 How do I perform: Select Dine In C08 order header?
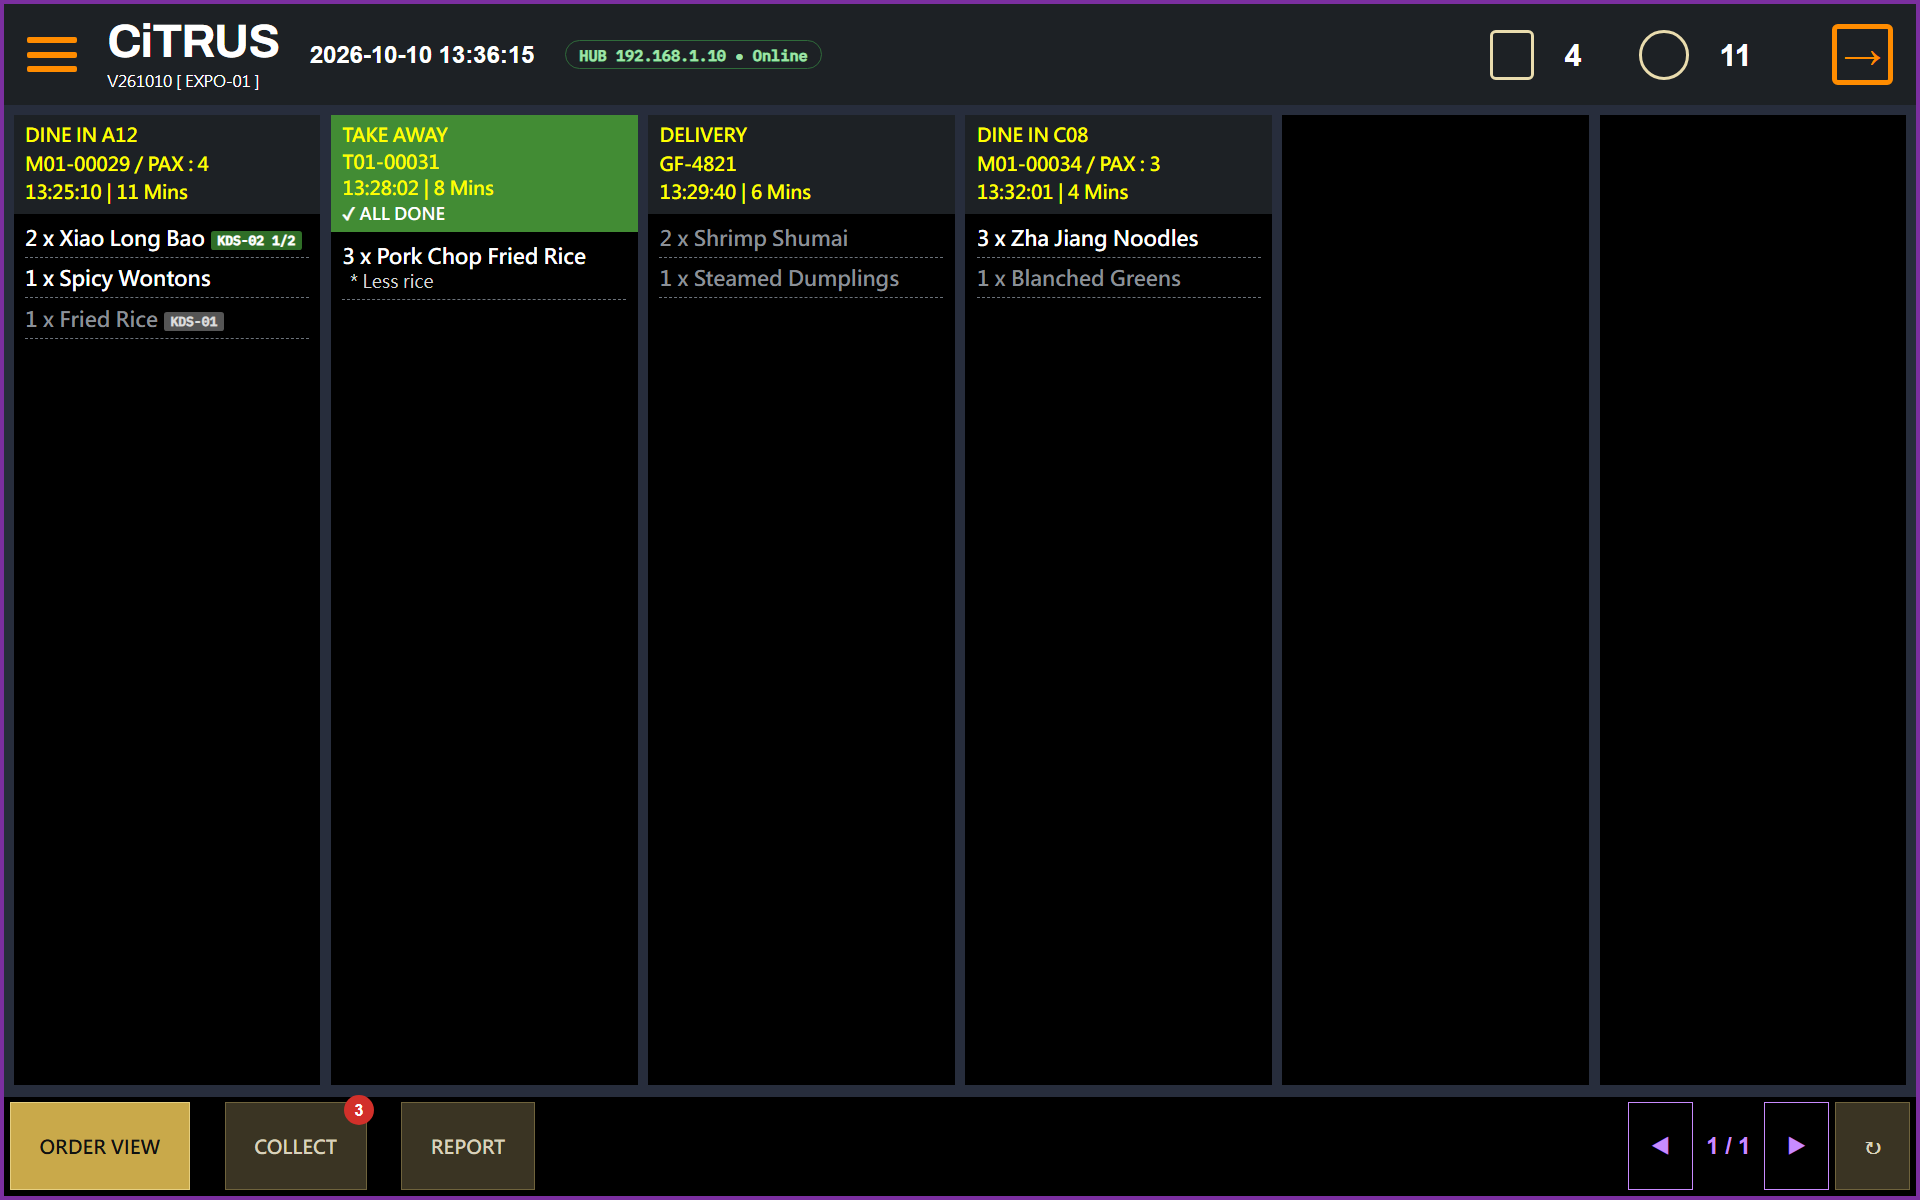tap(1118, 164)
